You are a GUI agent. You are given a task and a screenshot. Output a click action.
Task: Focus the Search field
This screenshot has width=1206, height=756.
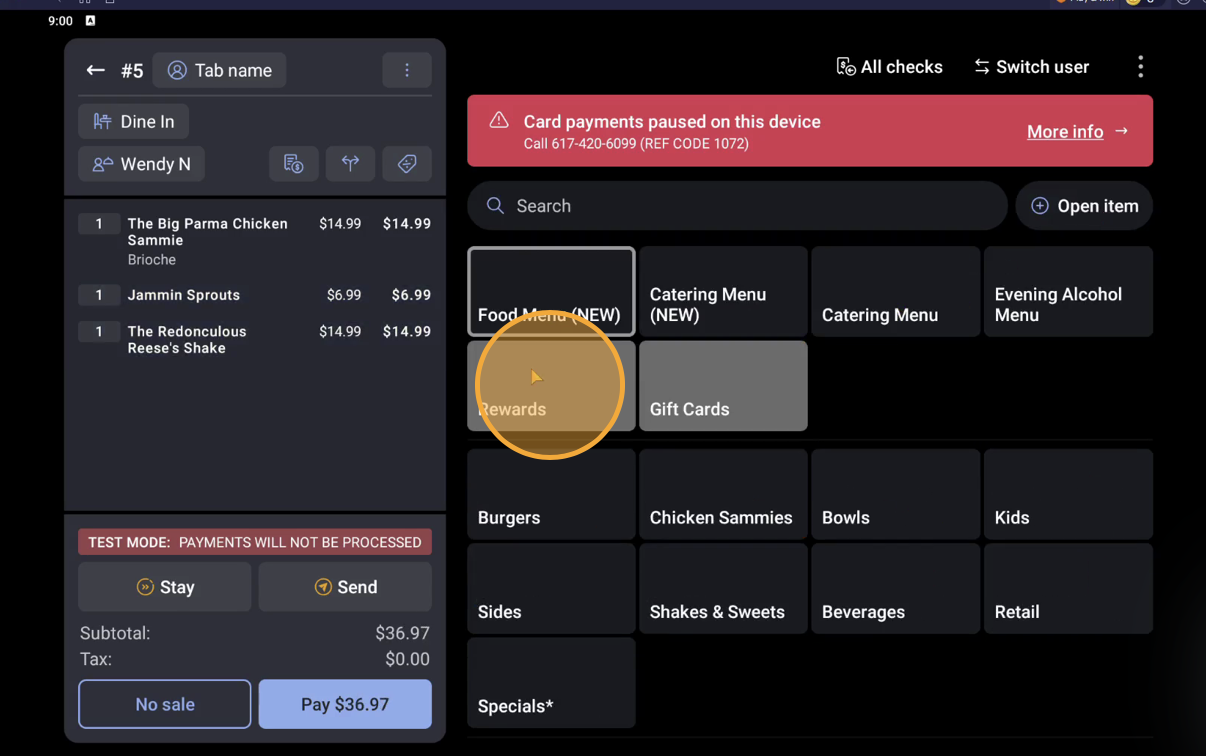[x=737, y=206]
